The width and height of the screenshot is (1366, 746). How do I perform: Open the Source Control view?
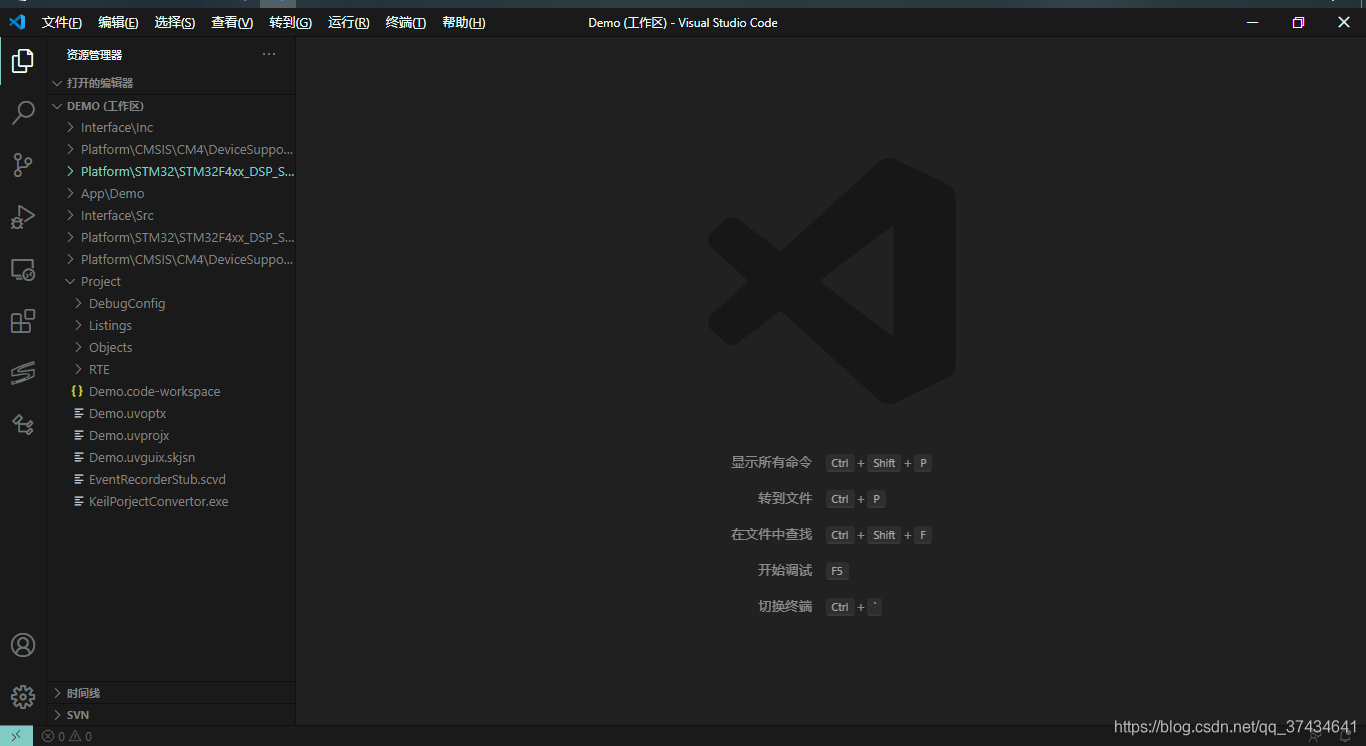point(22,165)
